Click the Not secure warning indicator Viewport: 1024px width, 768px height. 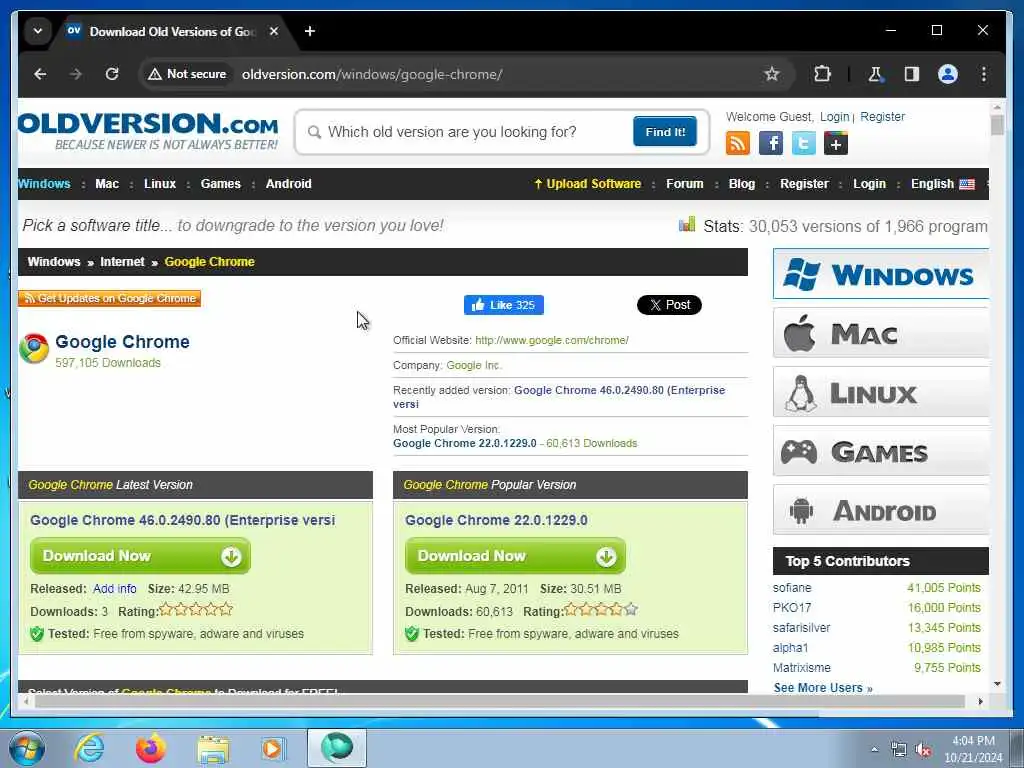[x=187, y=74]
